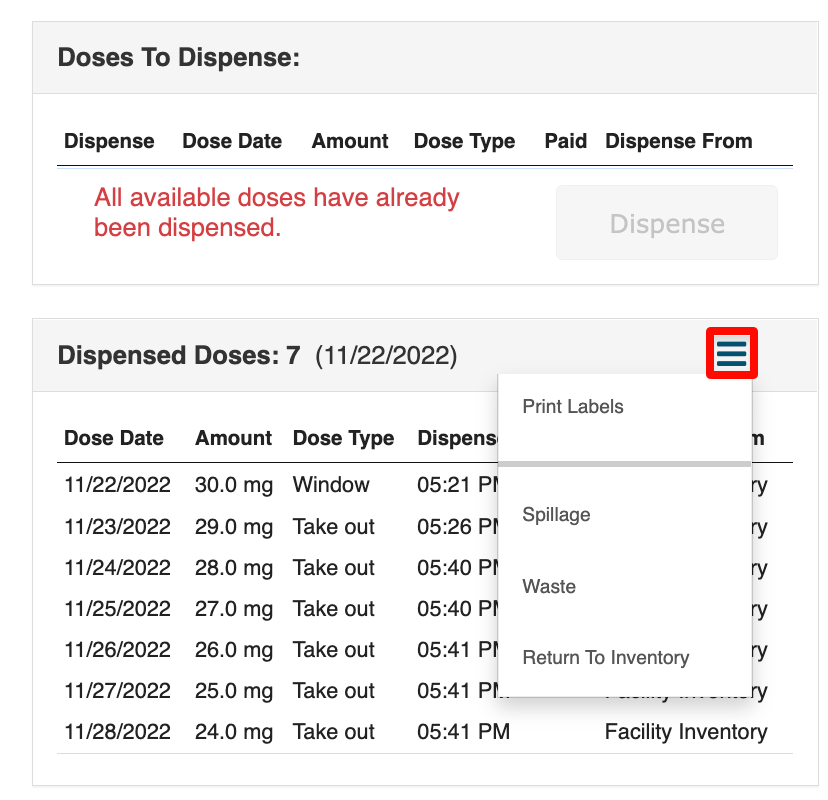The width and height of the screenshot is (828, 800).
Task: Select the Dispense From column header
Action: point(678,141)
